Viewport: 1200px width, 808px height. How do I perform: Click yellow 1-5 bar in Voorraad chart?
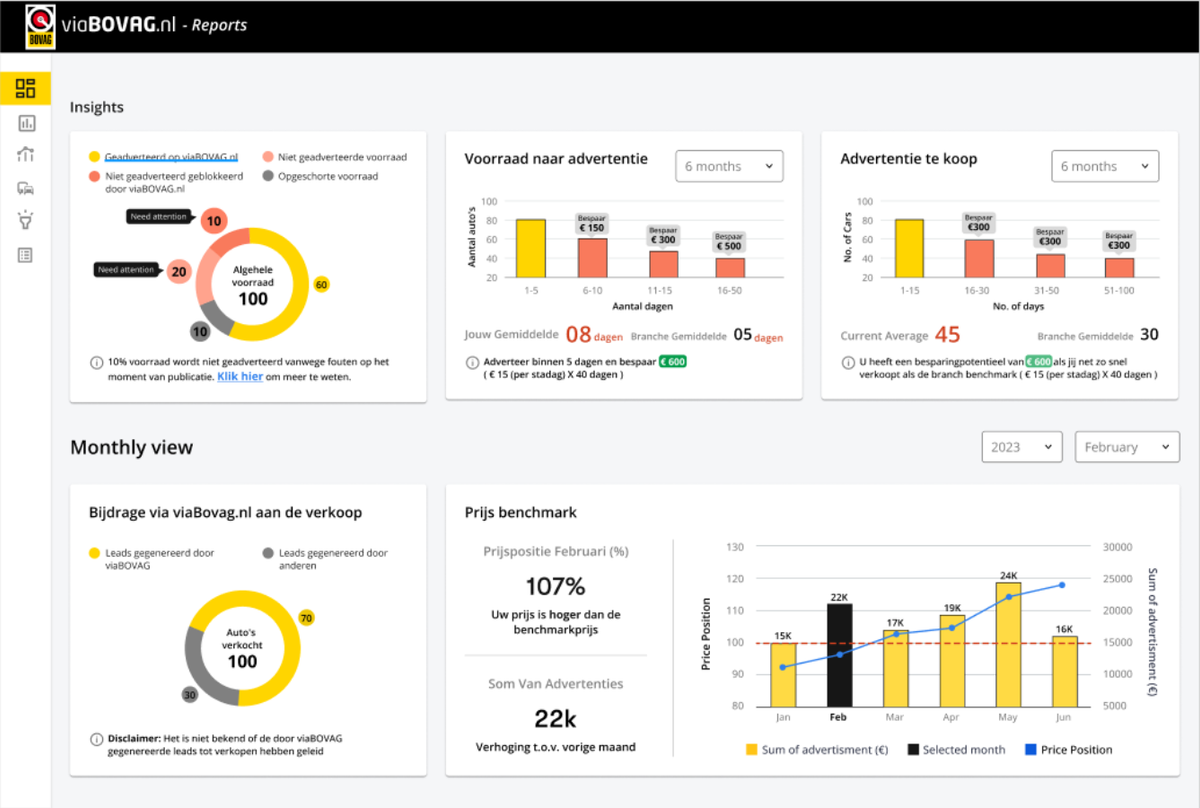pos(530,248)
